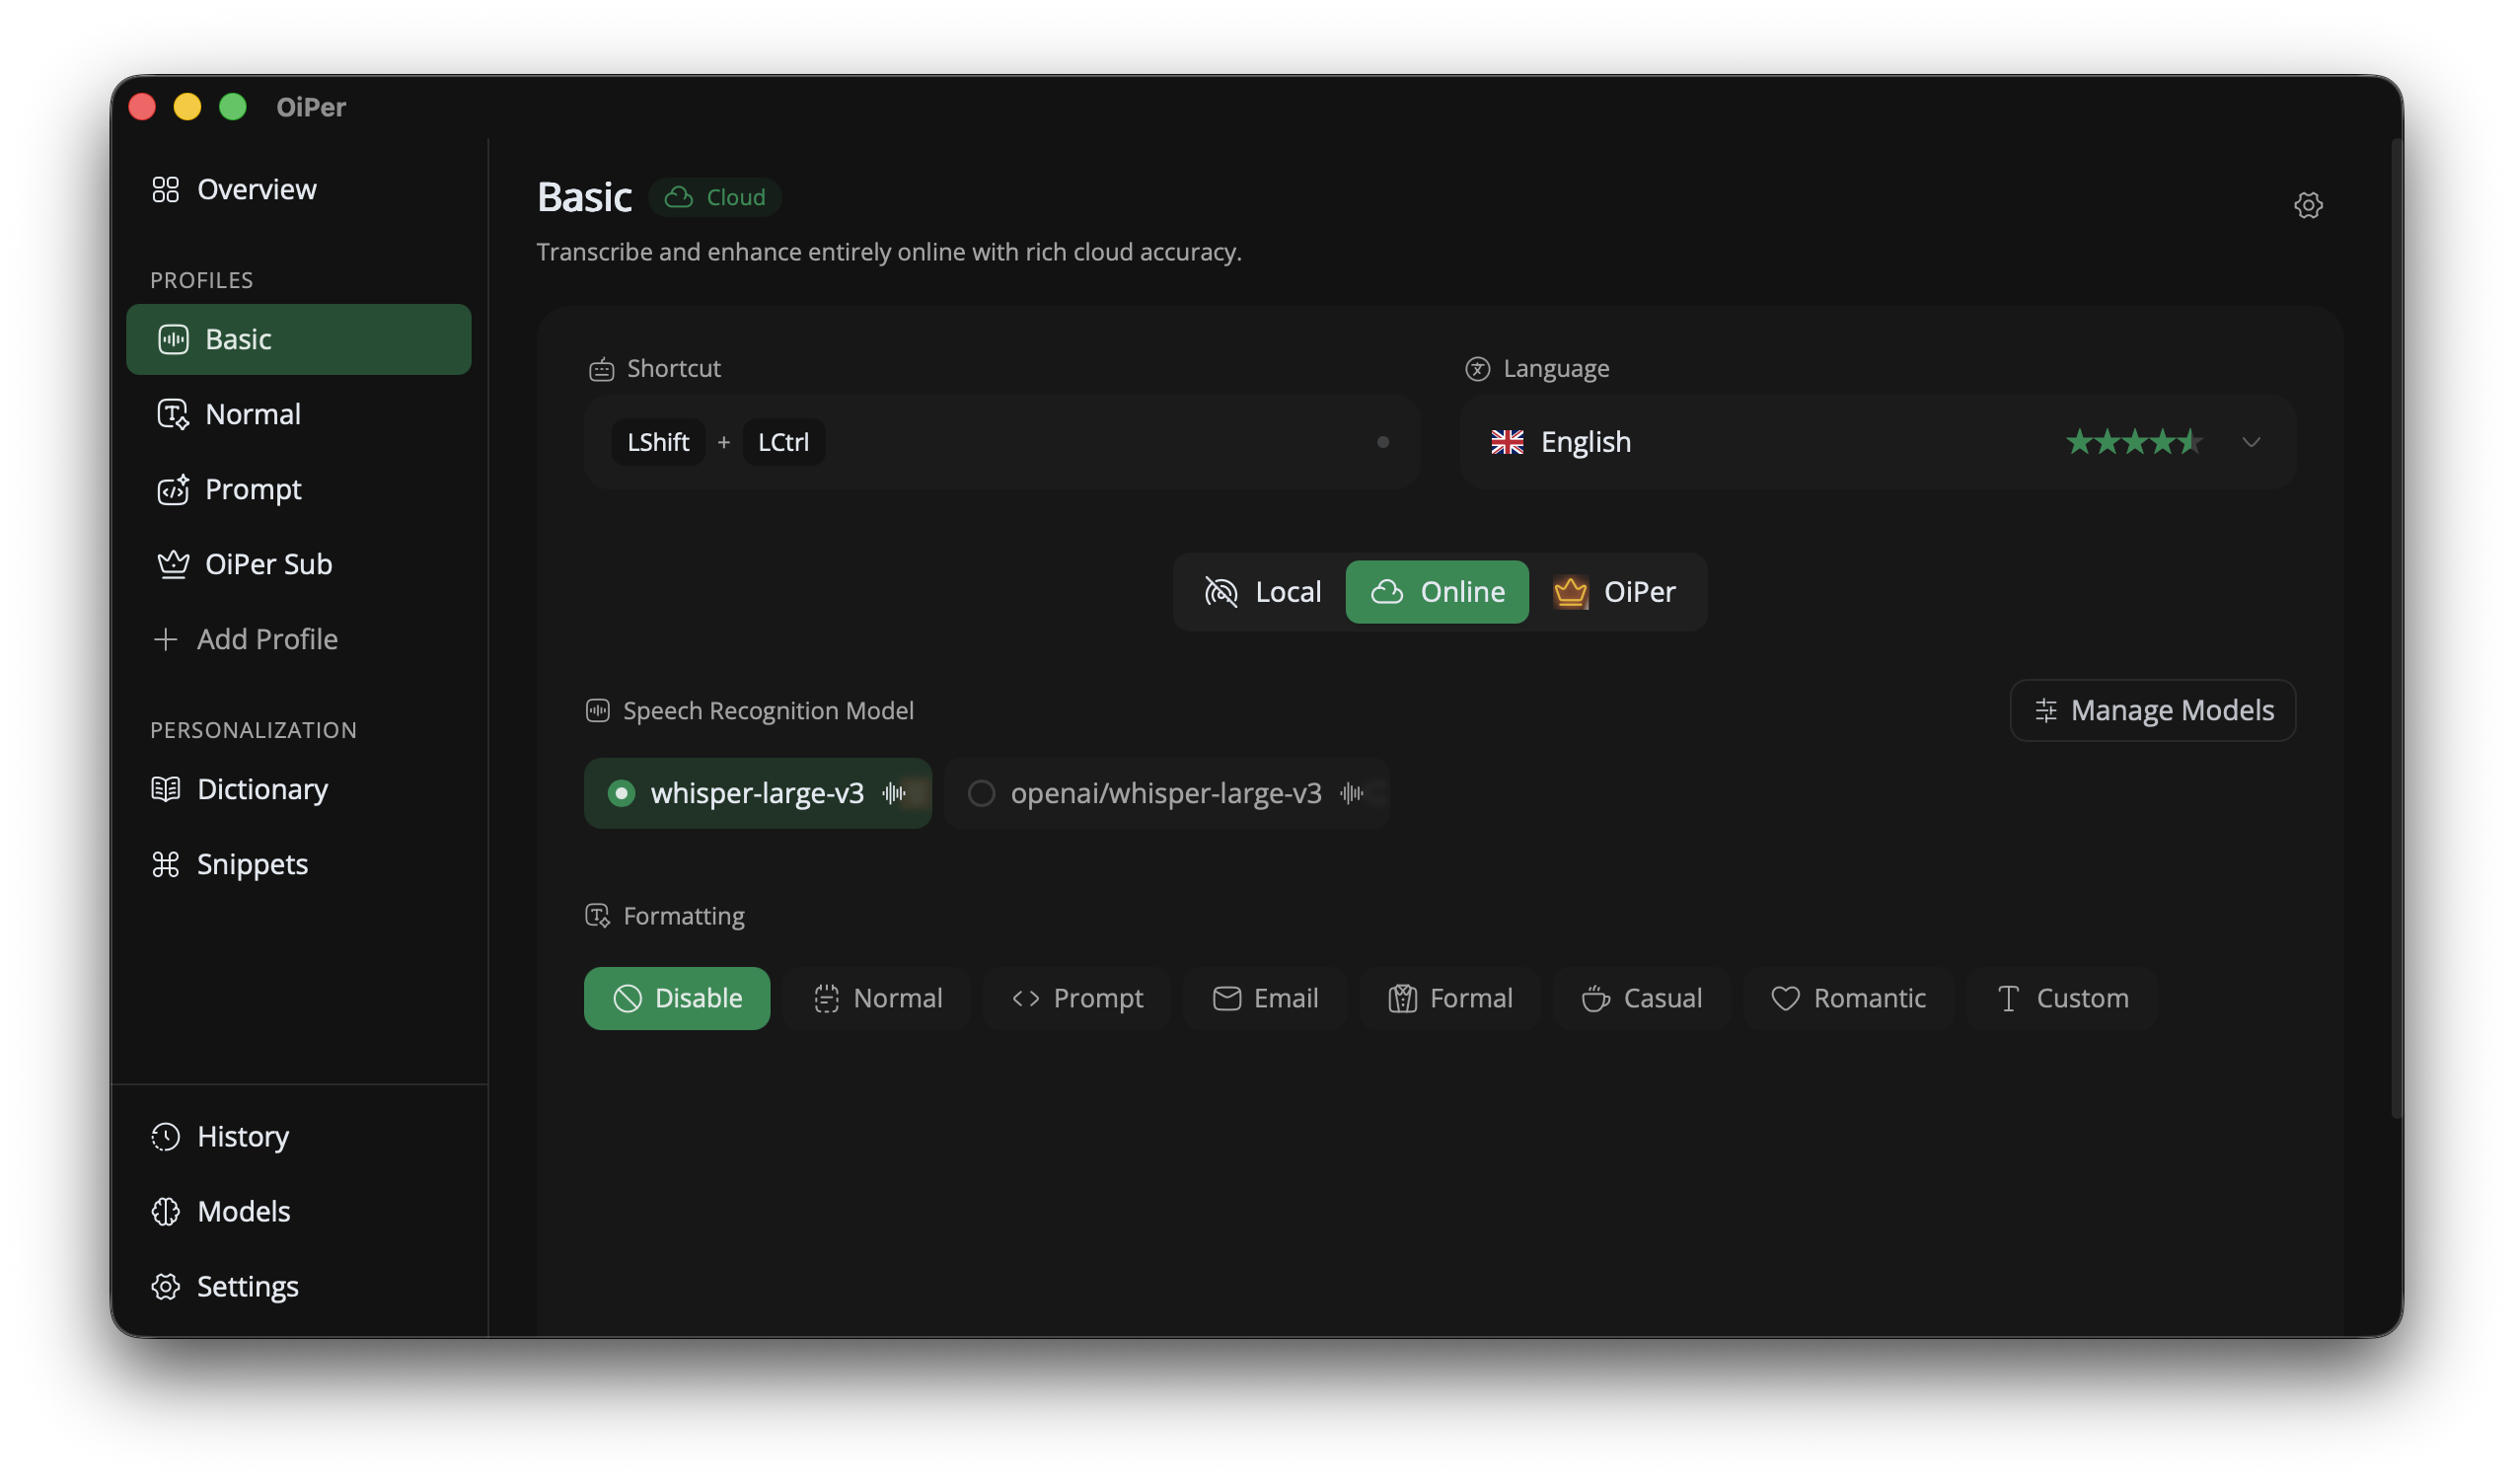Switch to Local mode
Screen dimensions: 2514x1484
1262,592
